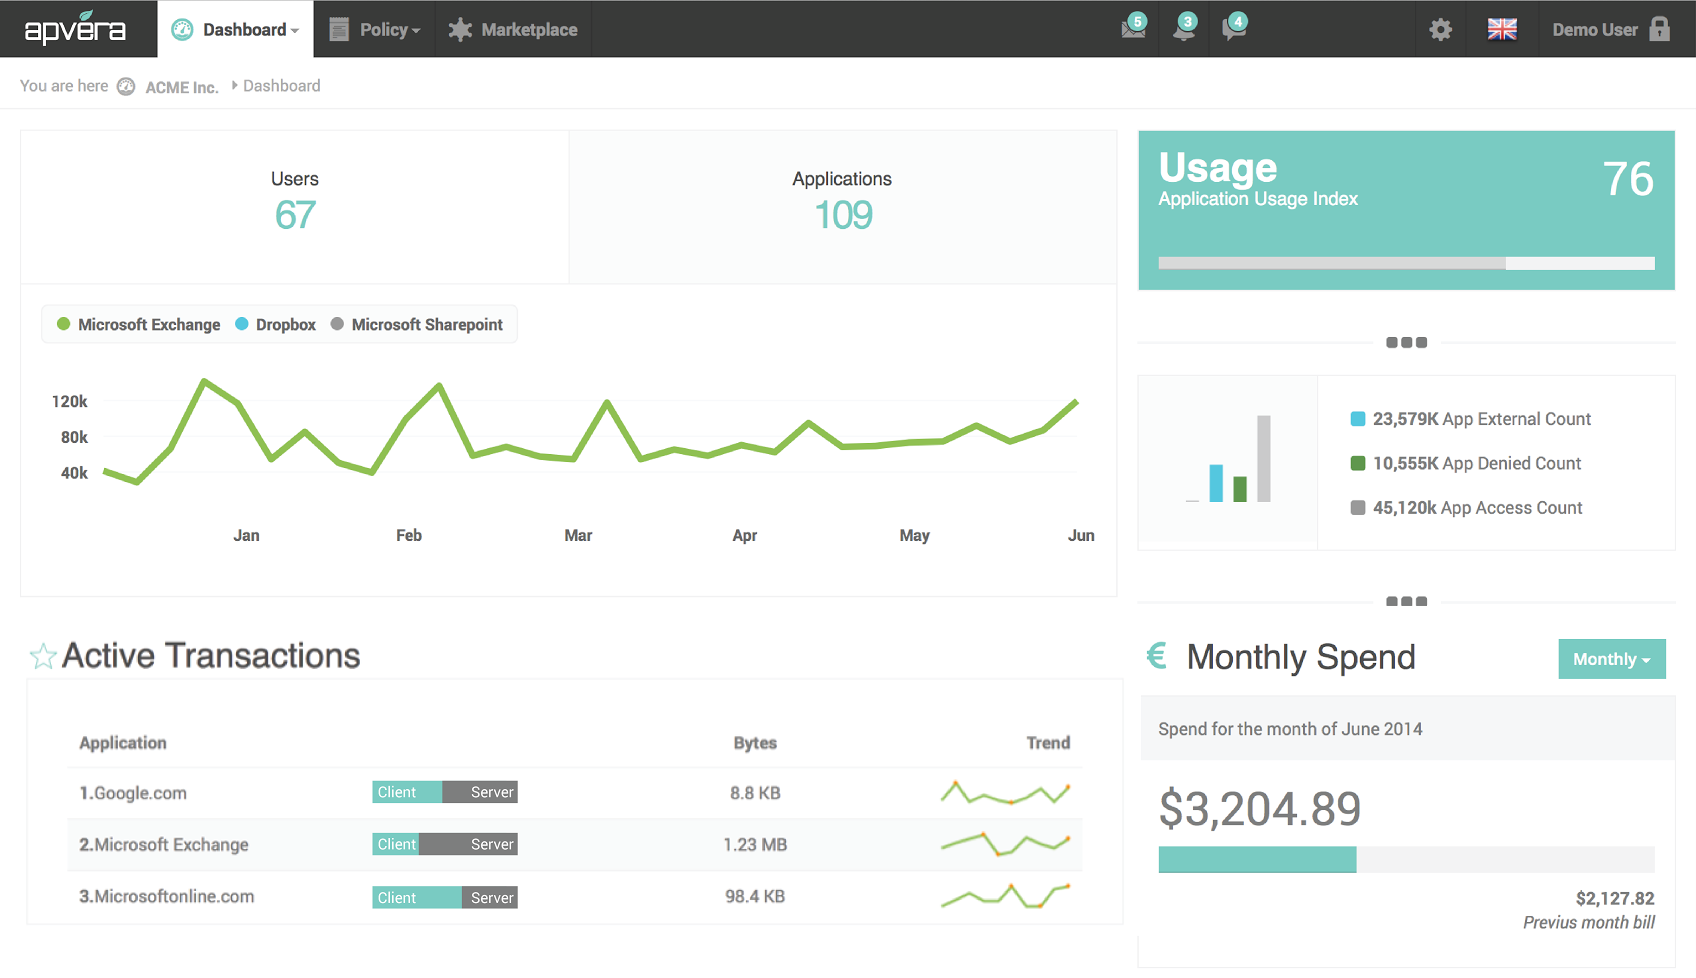
Task: Click the breadcrumb gauge icon
Action: (126, 86)
